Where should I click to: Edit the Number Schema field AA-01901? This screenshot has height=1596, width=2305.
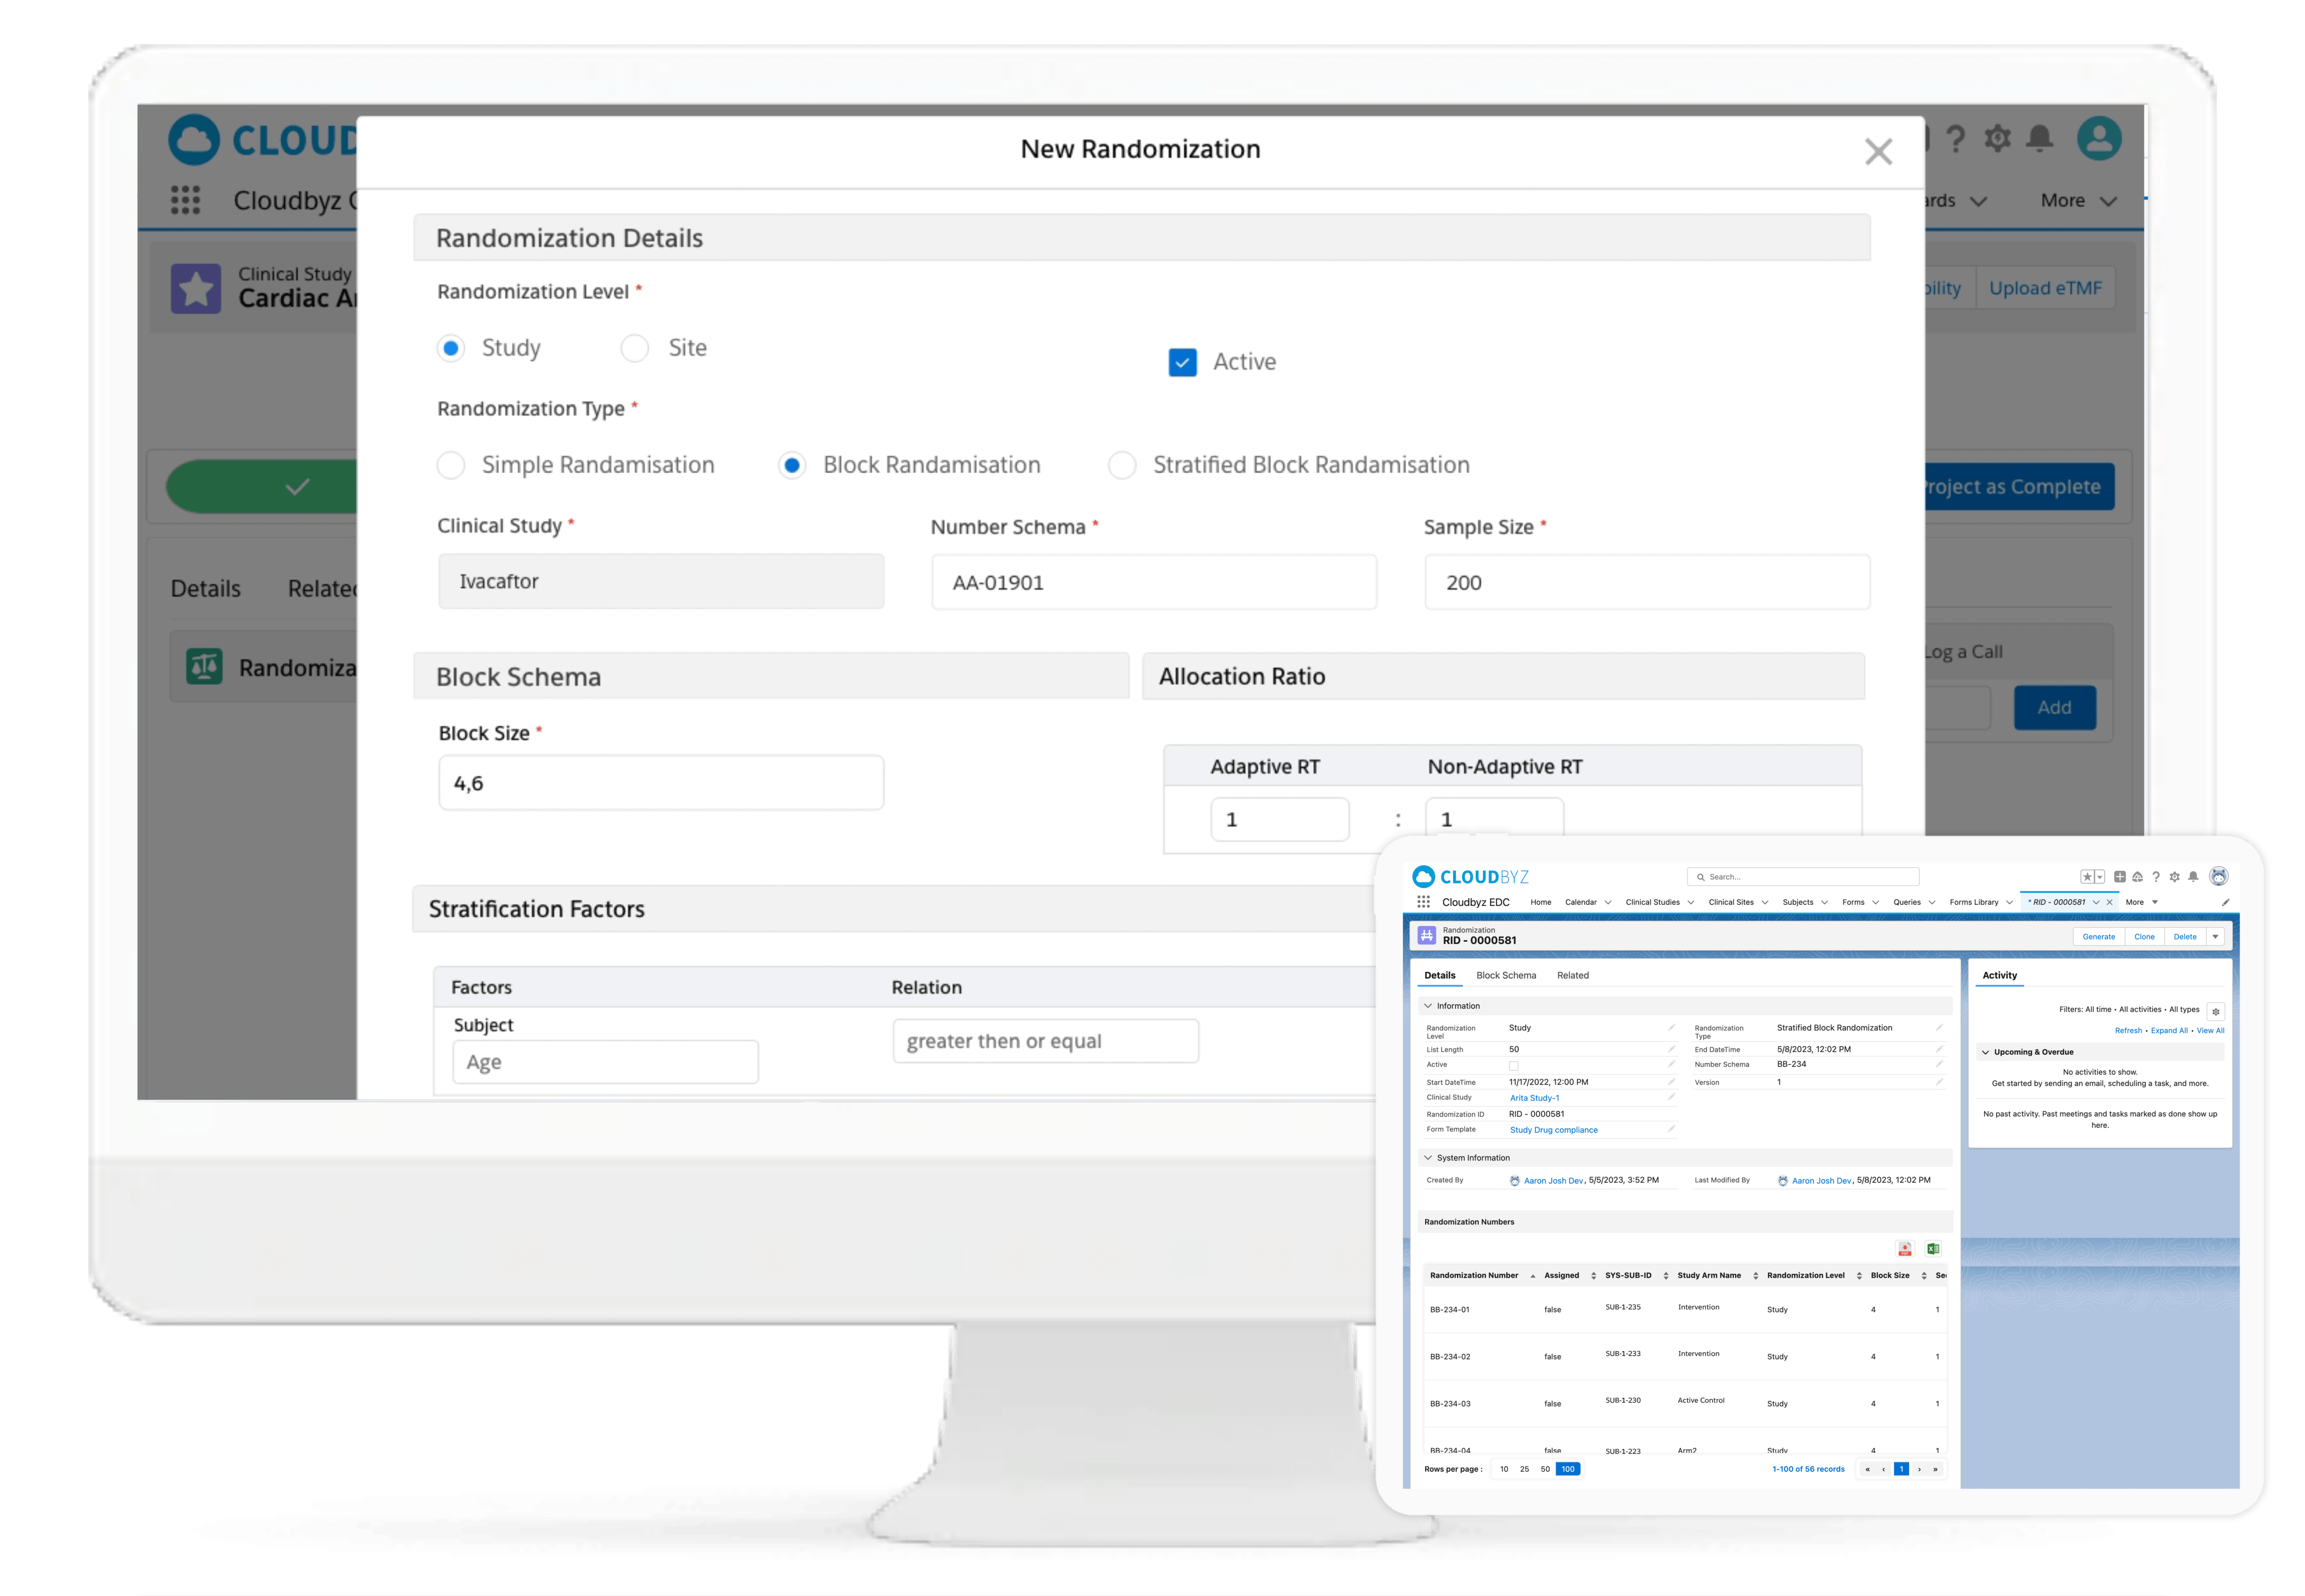point(1154,582)
